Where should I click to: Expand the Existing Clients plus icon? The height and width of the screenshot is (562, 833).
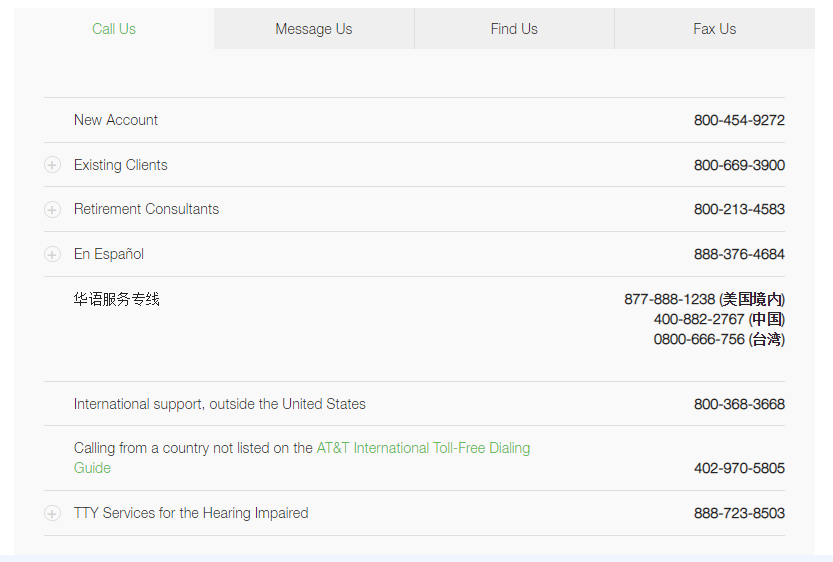tap(52, 165)
